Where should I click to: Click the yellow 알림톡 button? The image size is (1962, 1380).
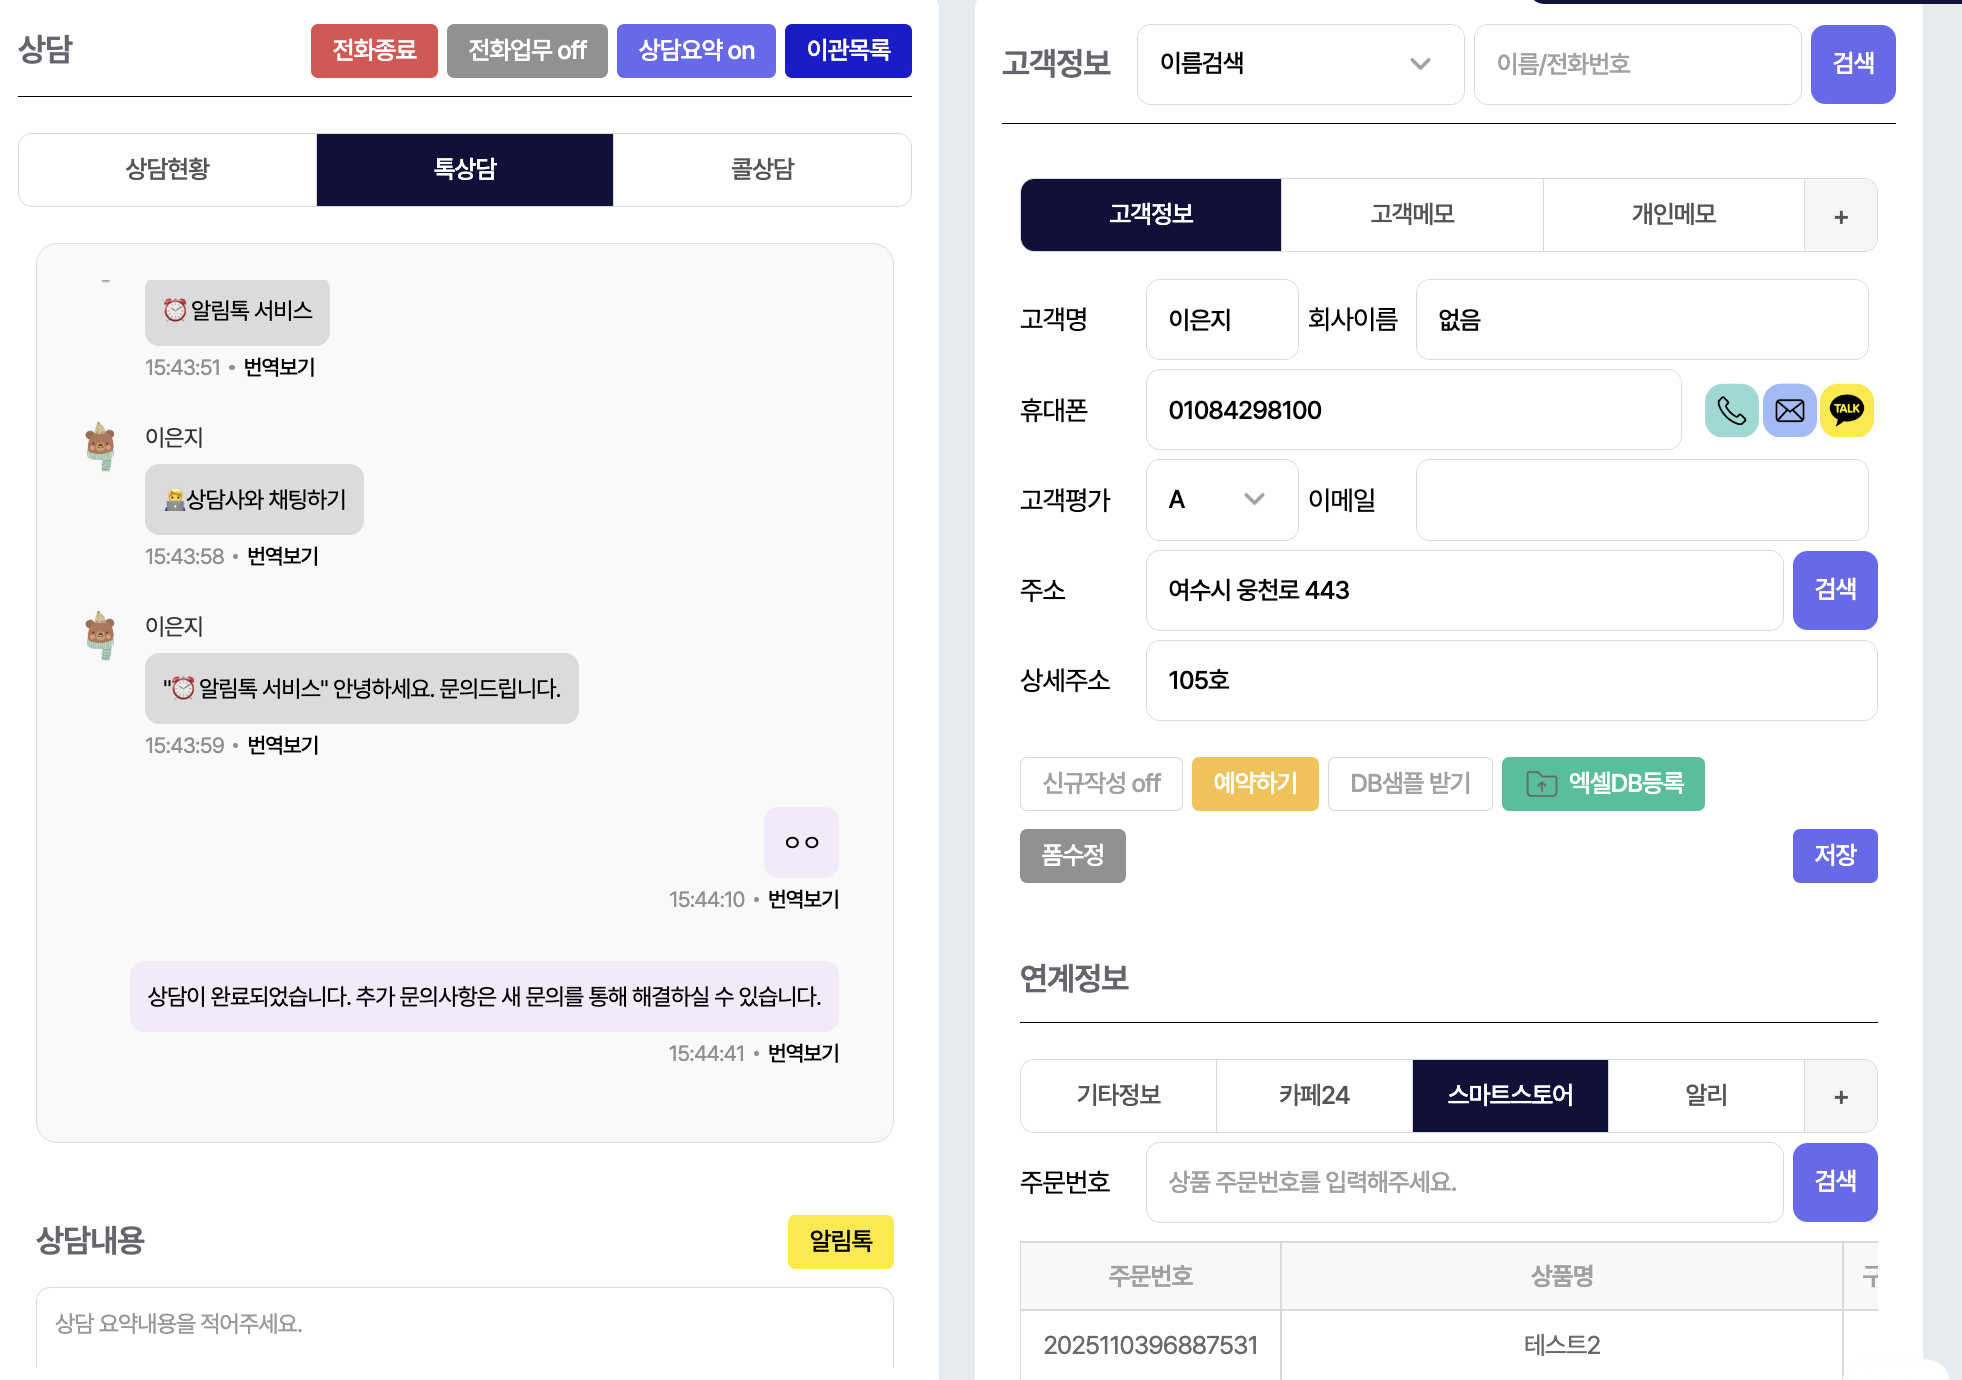840,1242
